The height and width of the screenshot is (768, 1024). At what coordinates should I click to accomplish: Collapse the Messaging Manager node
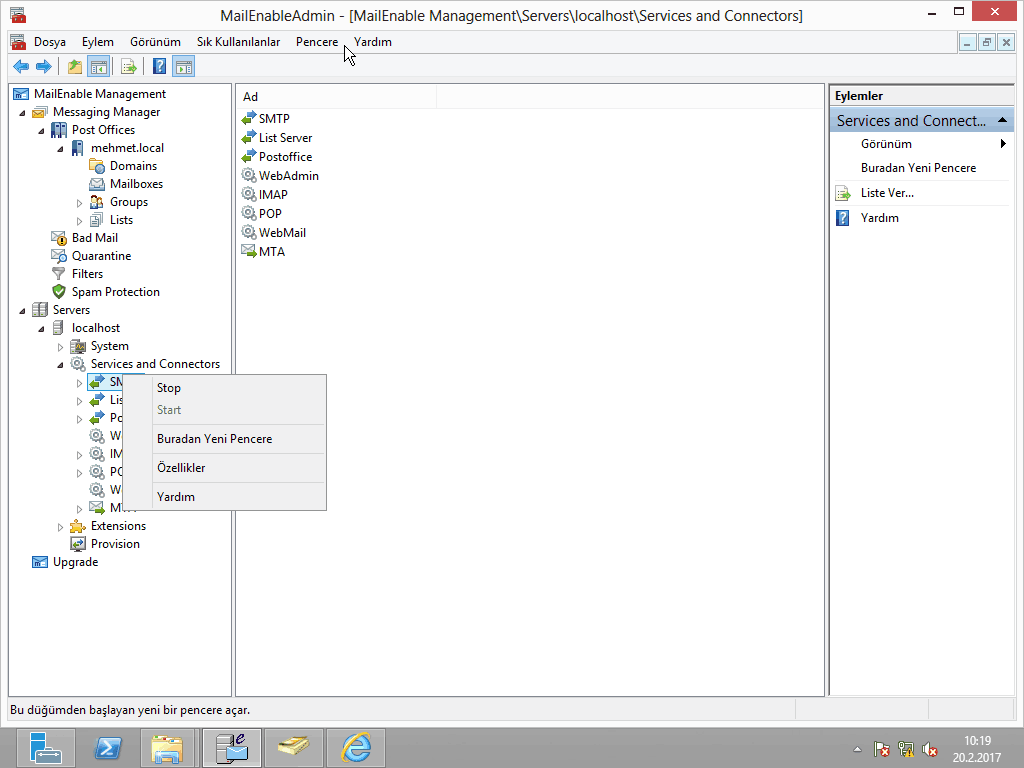click(23, 113)
